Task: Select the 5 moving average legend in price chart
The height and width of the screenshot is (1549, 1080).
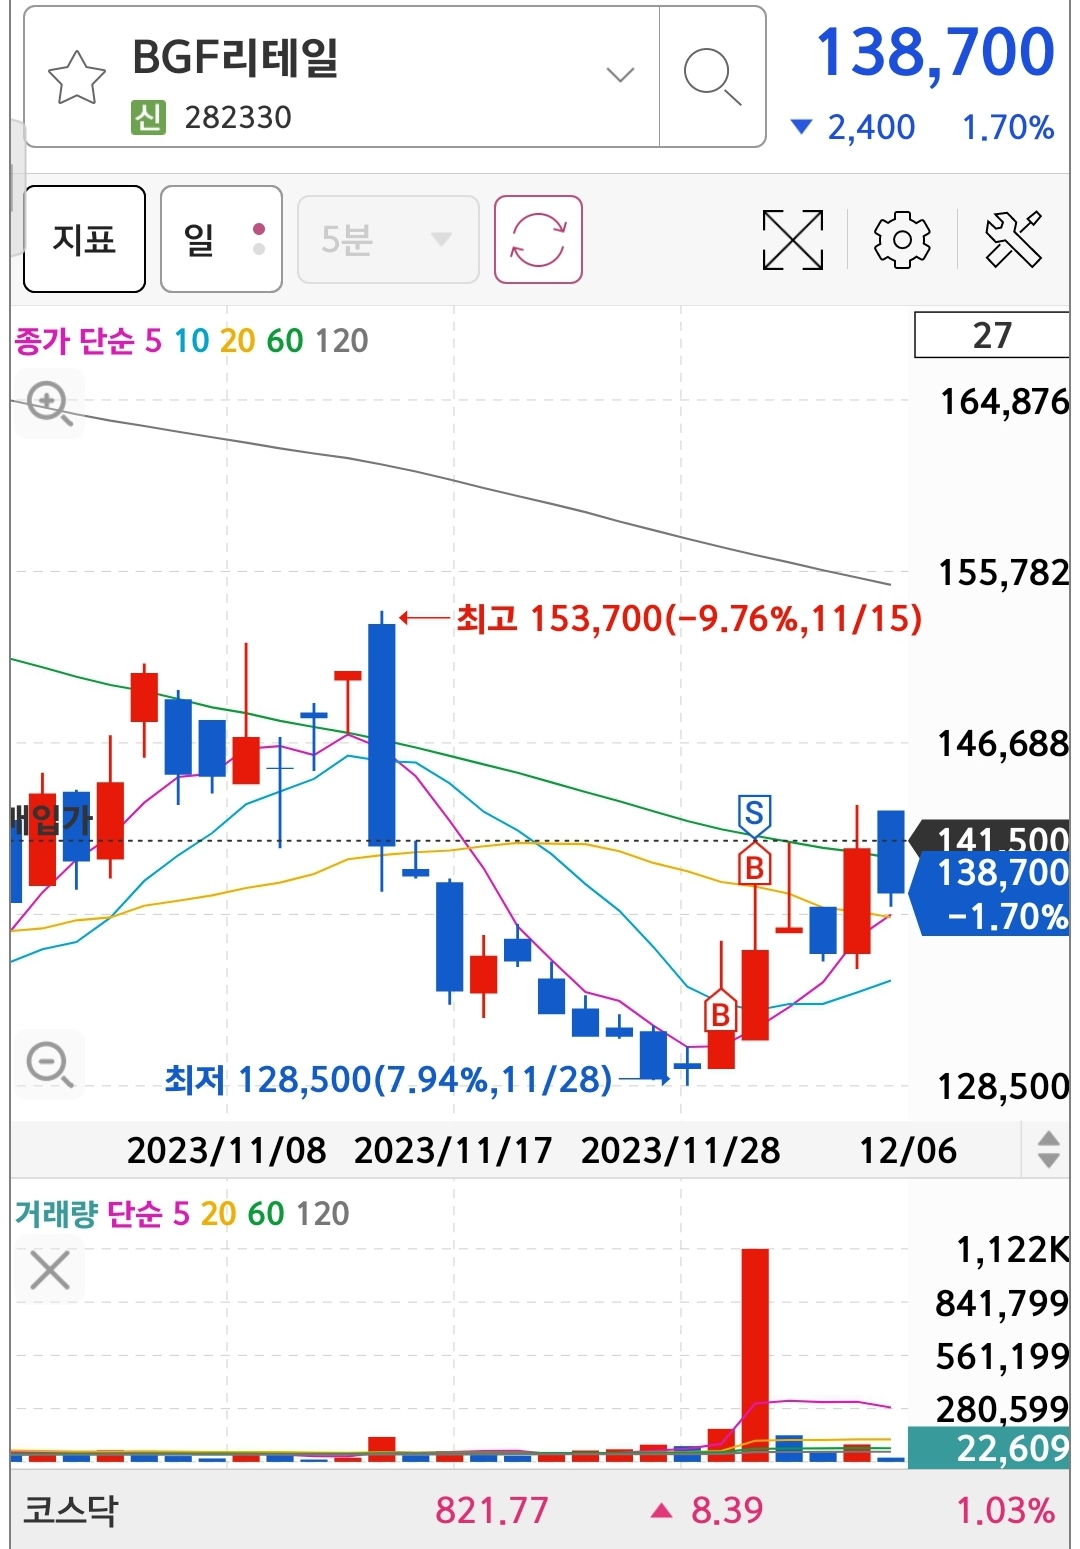Action: click(153, 341)
